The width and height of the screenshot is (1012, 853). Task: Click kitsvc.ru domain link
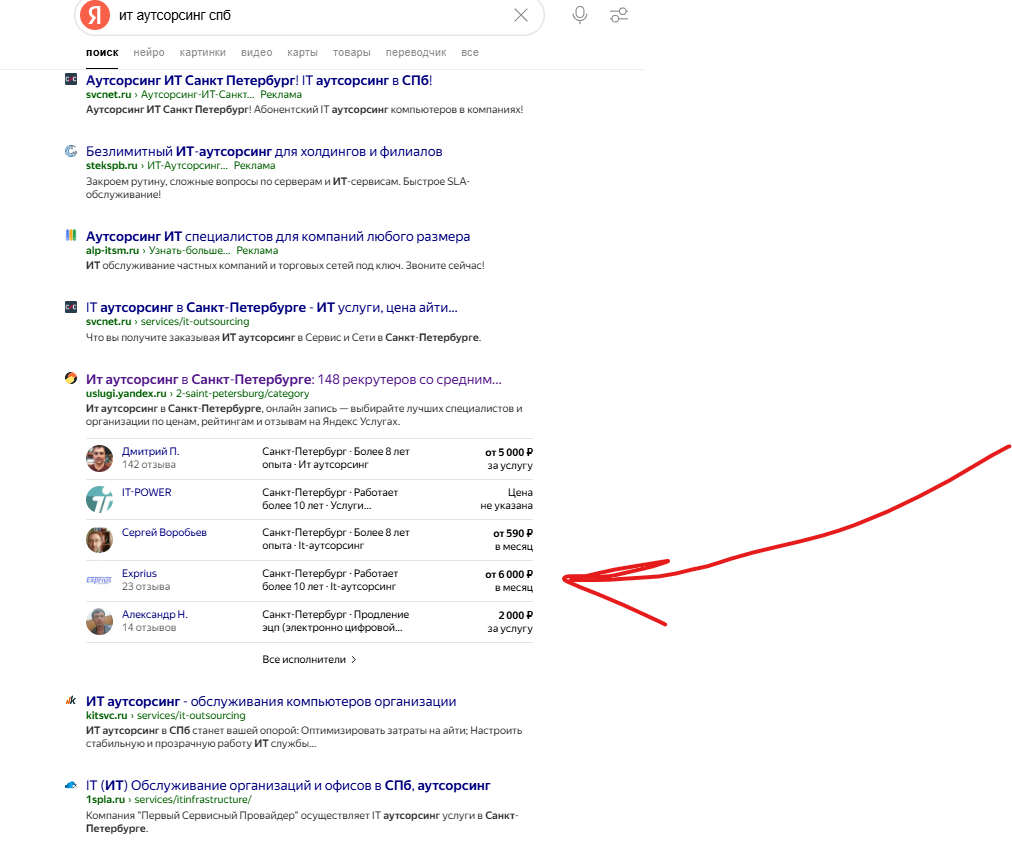coord(106,716)
